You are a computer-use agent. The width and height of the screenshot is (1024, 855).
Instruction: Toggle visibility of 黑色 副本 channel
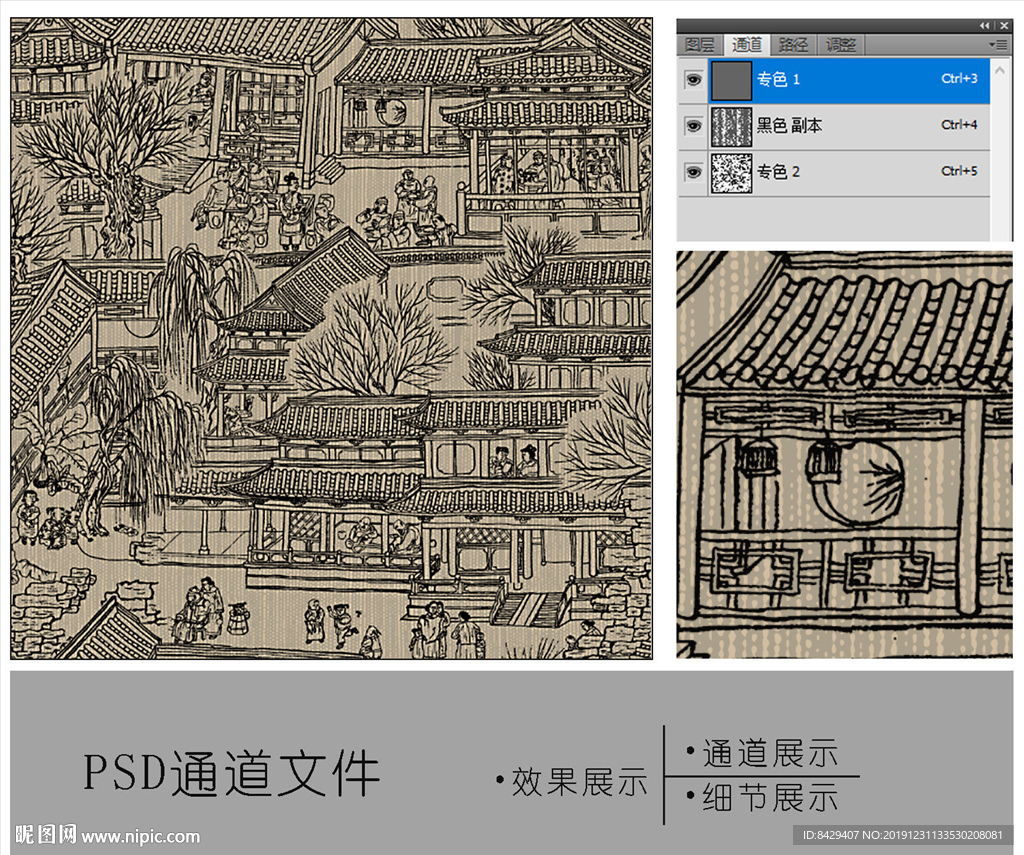coord(693,125)
